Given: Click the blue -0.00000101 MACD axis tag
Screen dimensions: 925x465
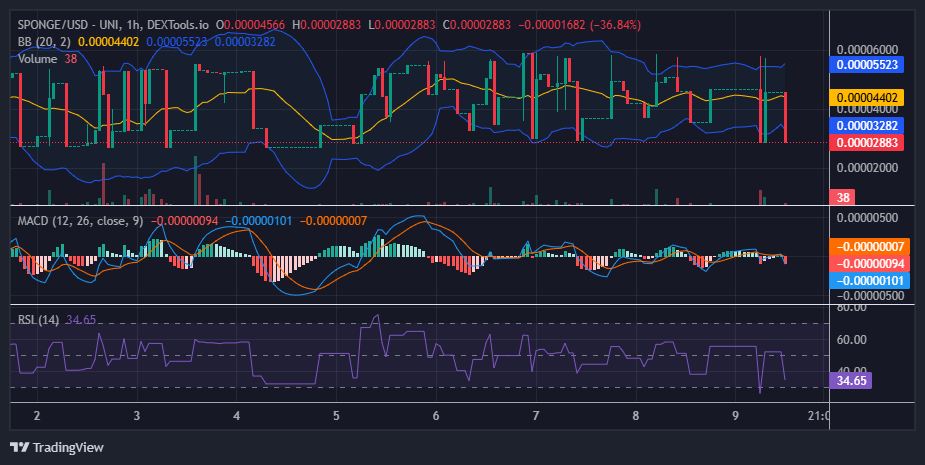Looking at the screenshot, I should click(x=870, y=281).
